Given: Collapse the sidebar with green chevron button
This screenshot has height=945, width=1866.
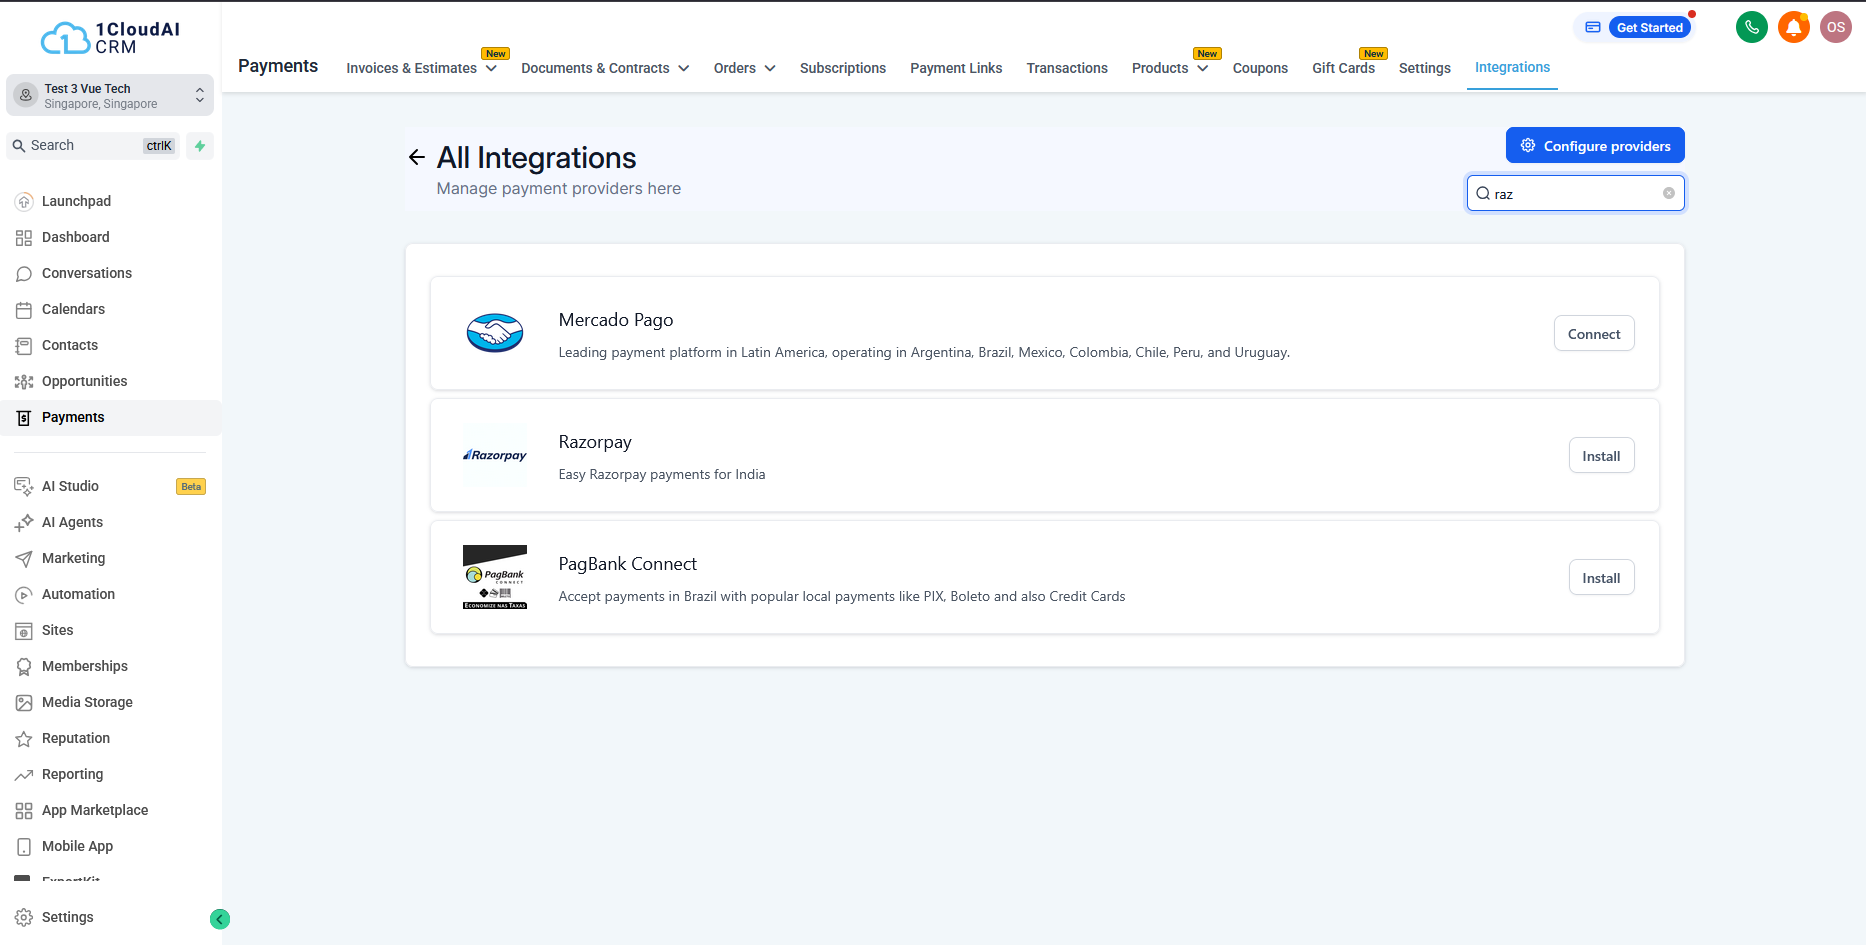Looking at the screenshot, I should pos(220,919).
